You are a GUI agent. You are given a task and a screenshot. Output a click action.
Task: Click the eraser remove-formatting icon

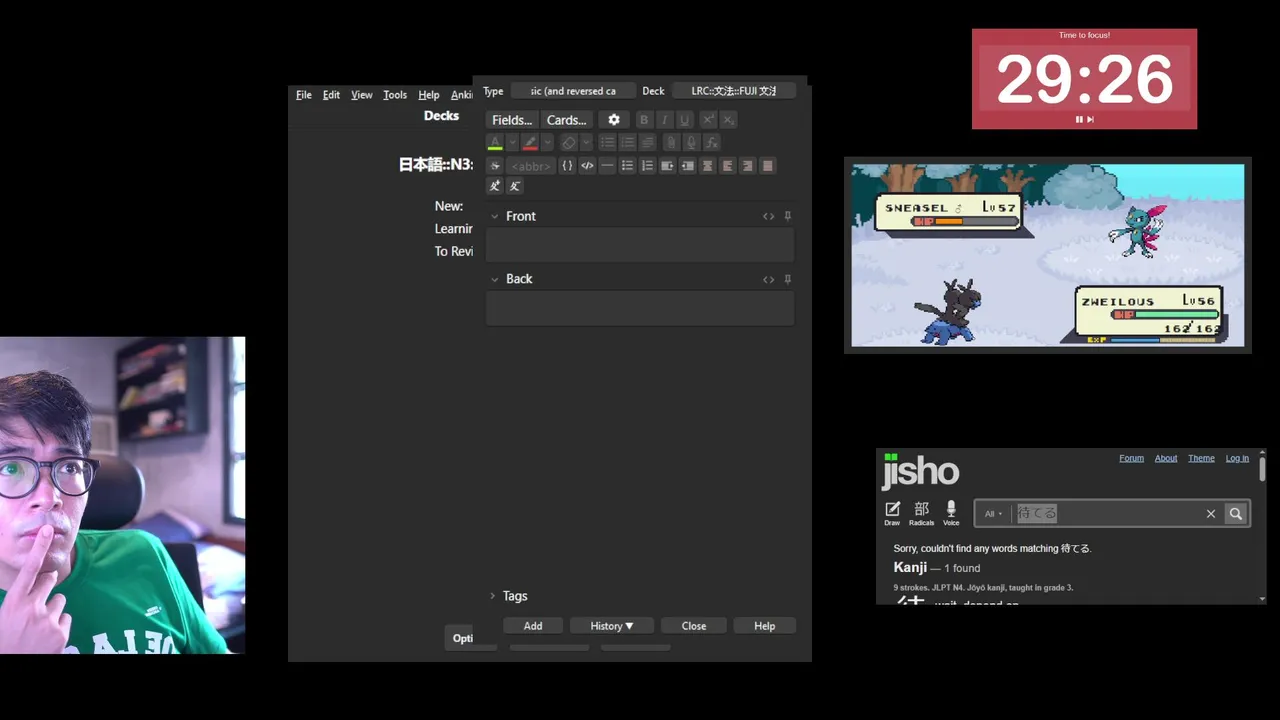point(568,143)
